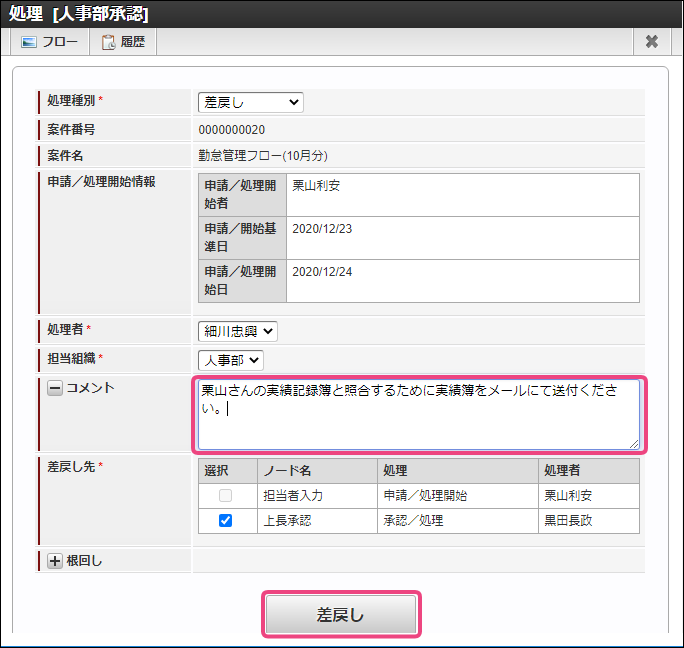Click the 上長承認 node name cell
Image resolution: width=684 pixels, height=648 pixels.
coord(317,521)
